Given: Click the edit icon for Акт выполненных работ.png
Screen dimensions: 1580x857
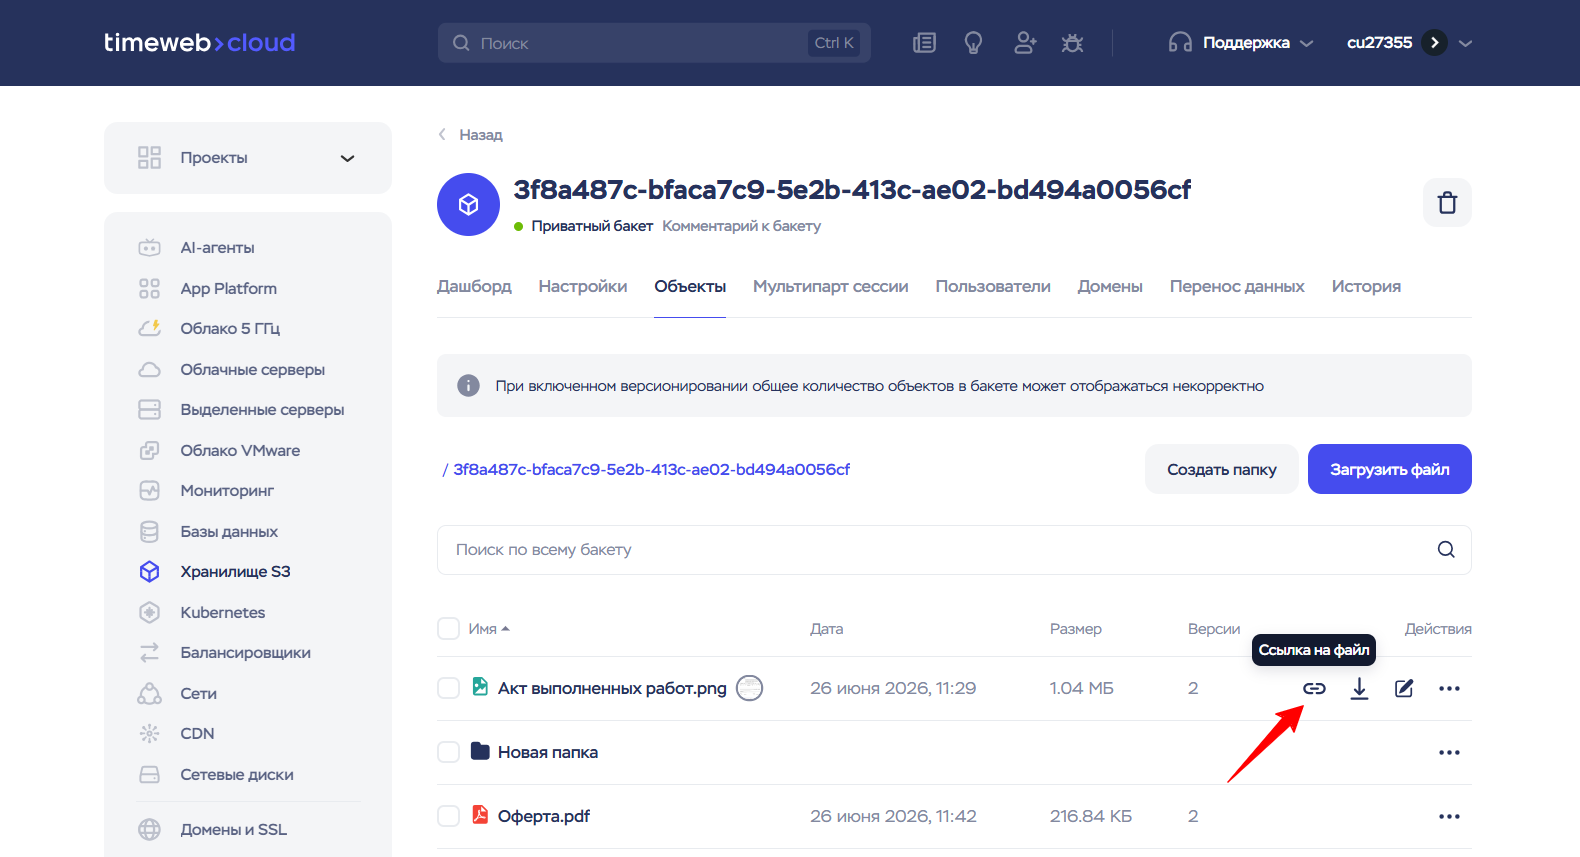Looking at the screenshot, I should (1404, 688).
